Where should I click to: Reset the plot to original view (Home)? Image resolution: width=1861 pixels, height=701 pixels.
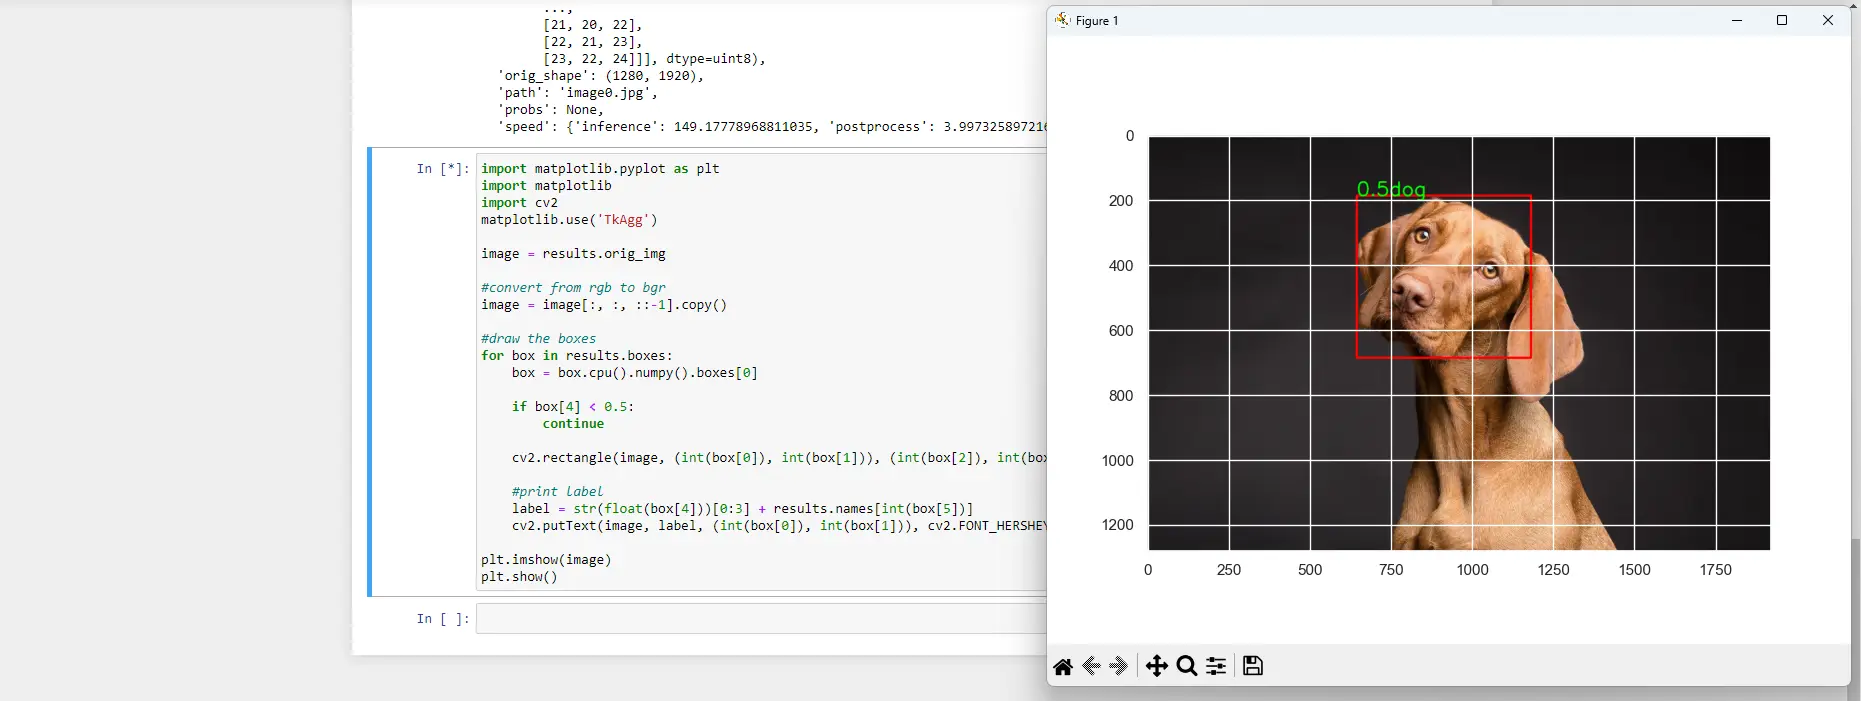pyautogui.click(x=1063, y=666)
